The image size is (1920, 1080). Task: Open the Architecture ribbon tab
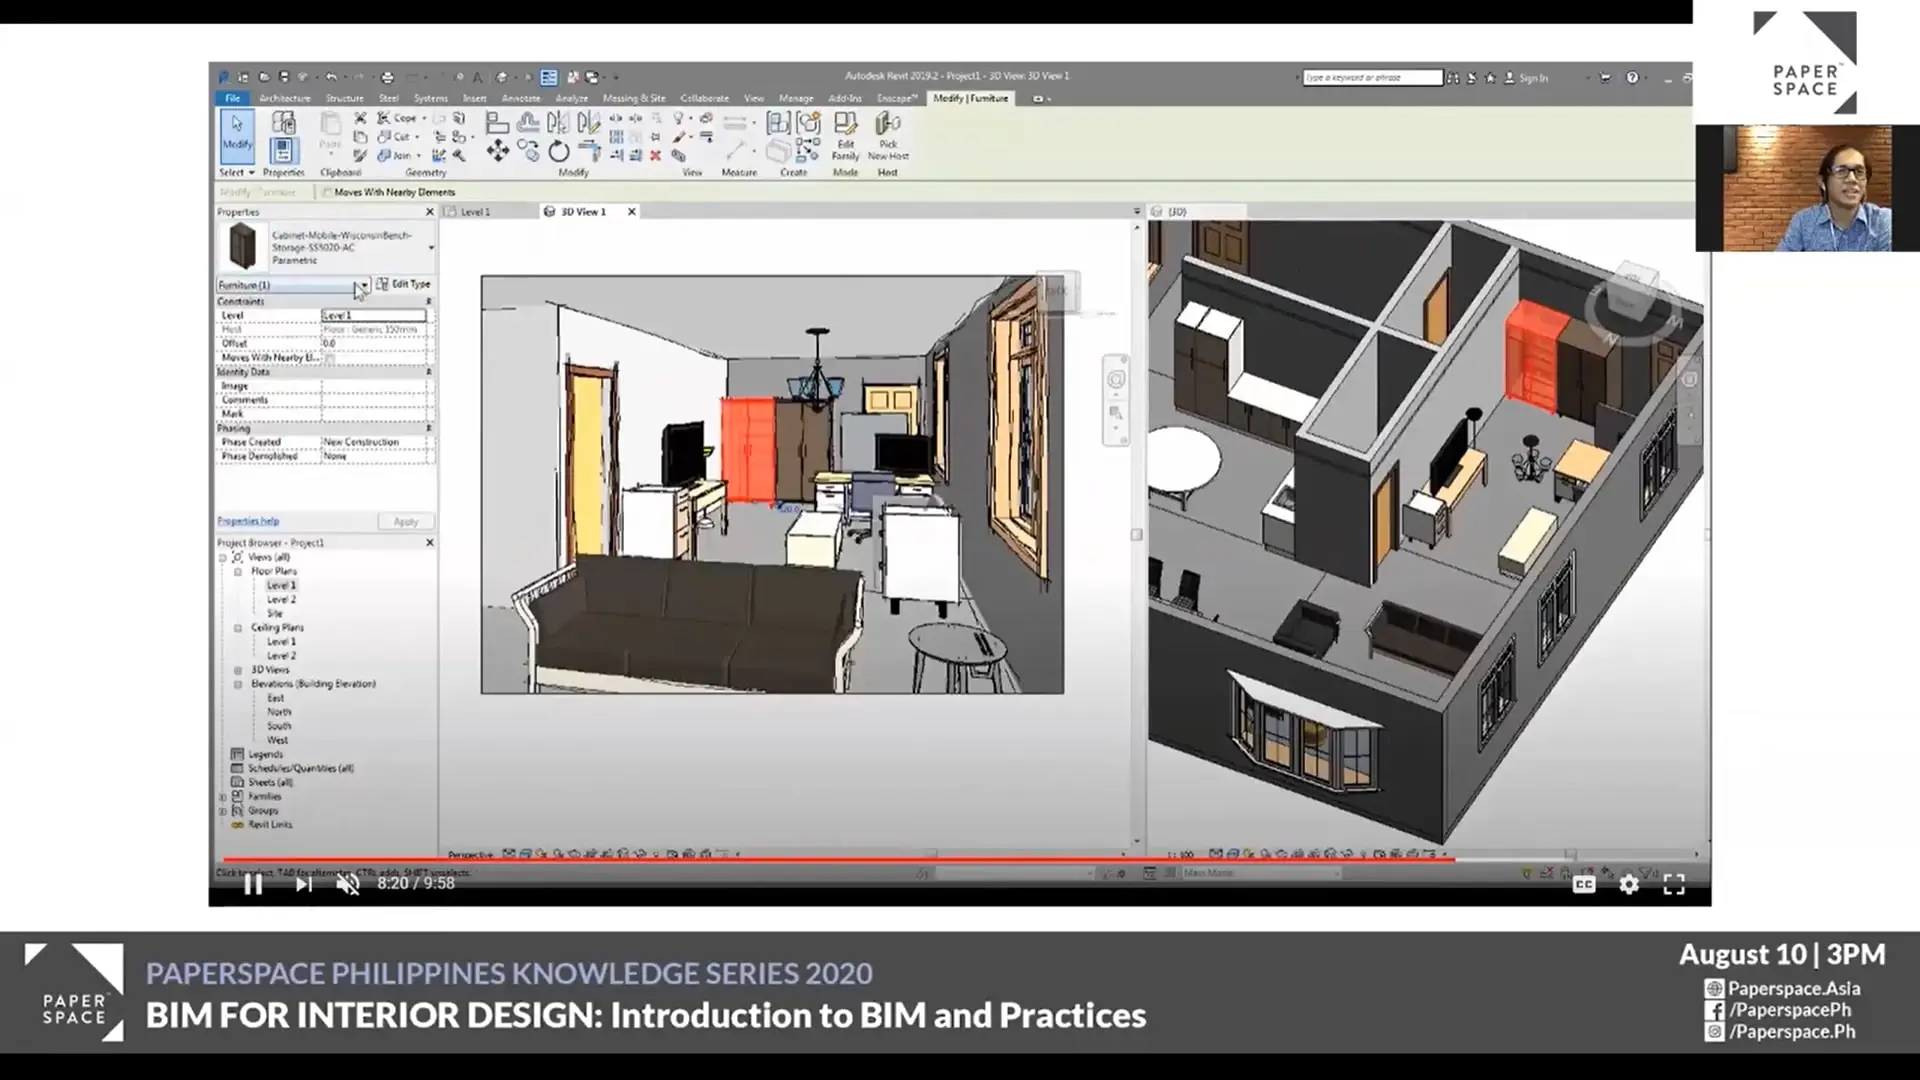[285, 98]
